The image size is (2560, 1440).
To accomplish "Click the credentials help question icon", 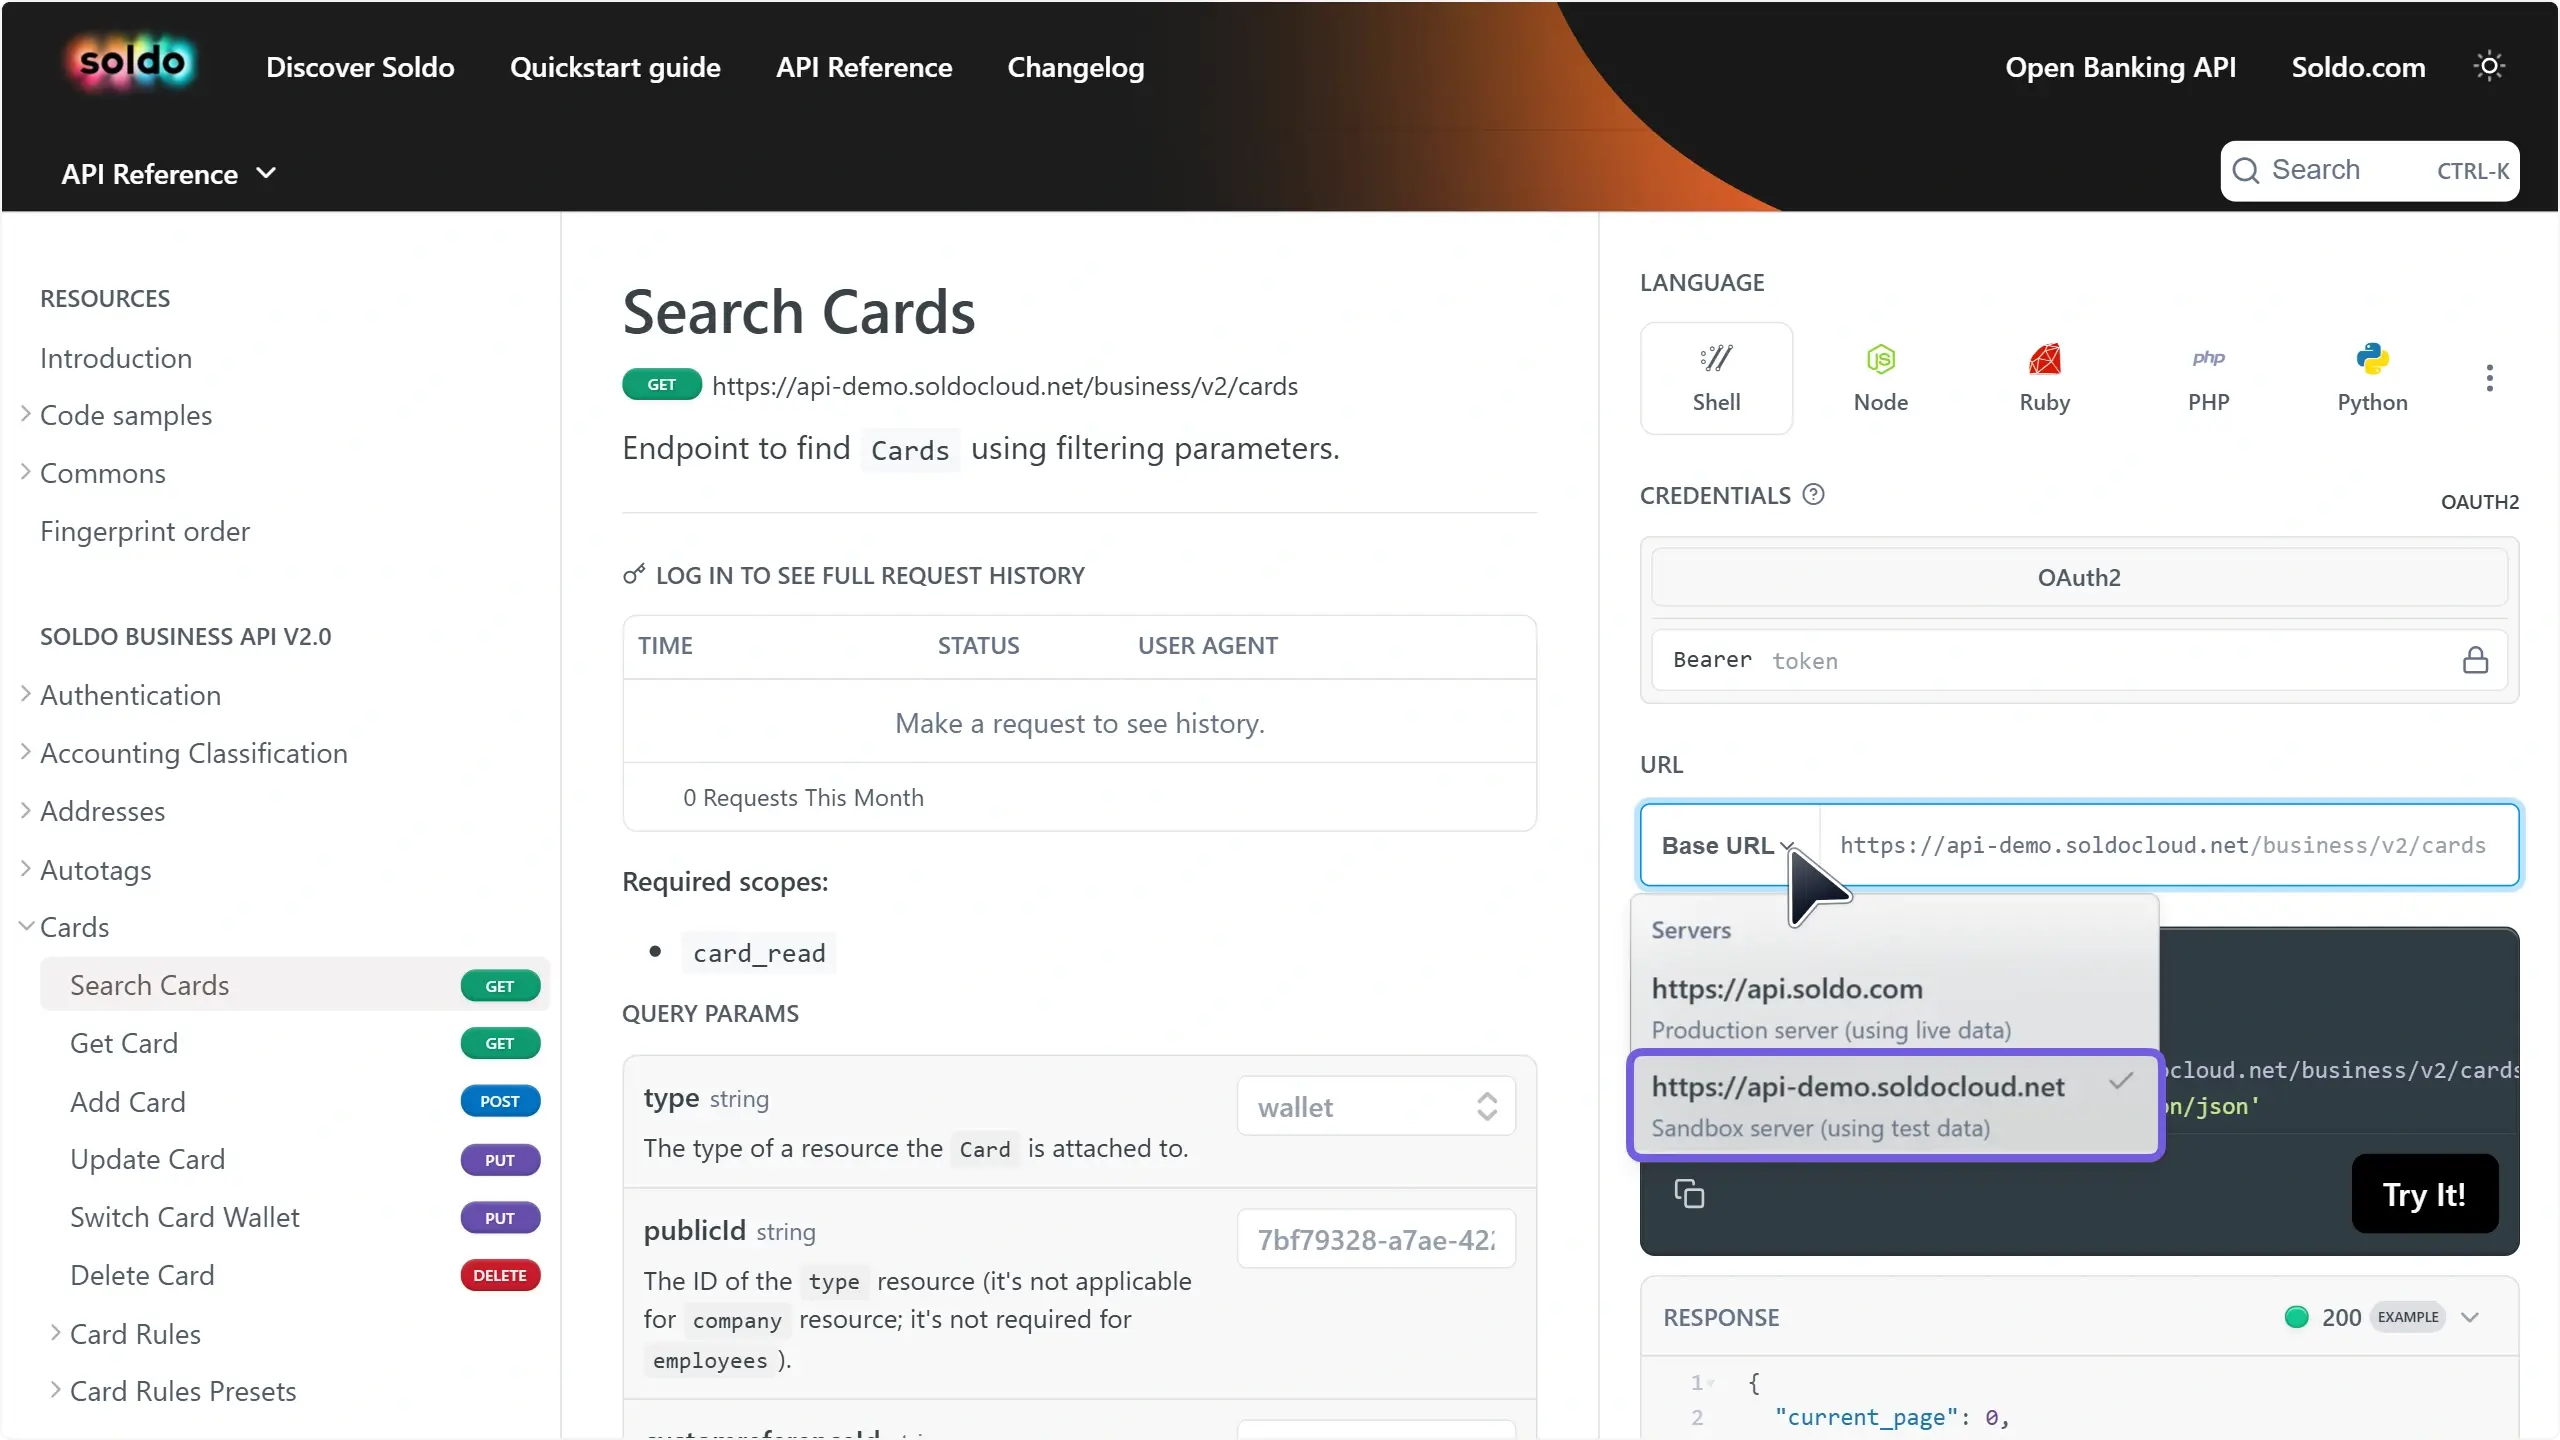I will pos(1813,495).
